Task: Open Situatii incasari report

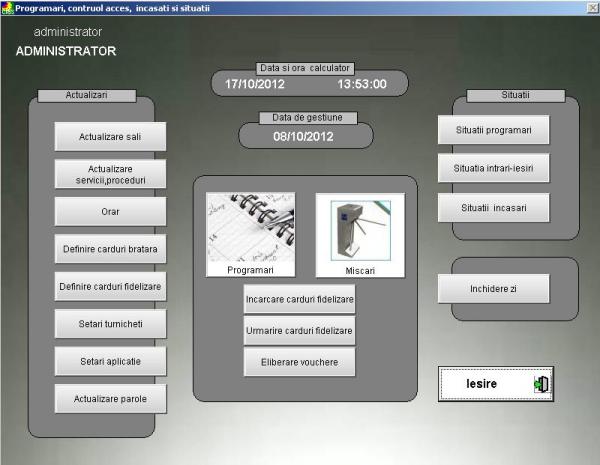Action: [x=493, y=207]
